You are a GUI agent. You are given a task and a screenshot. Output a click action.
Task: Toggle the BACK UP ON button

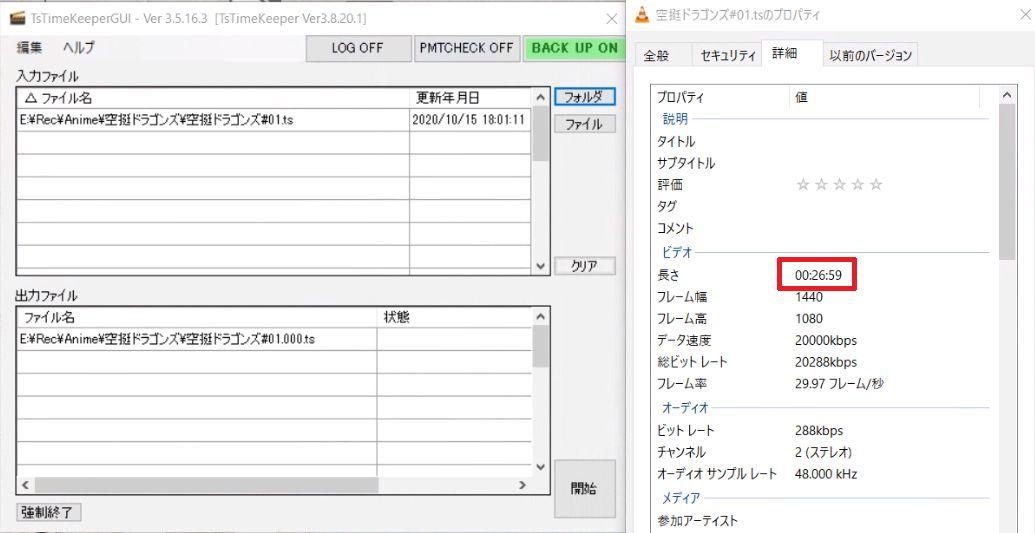click(x=574, y=48)
